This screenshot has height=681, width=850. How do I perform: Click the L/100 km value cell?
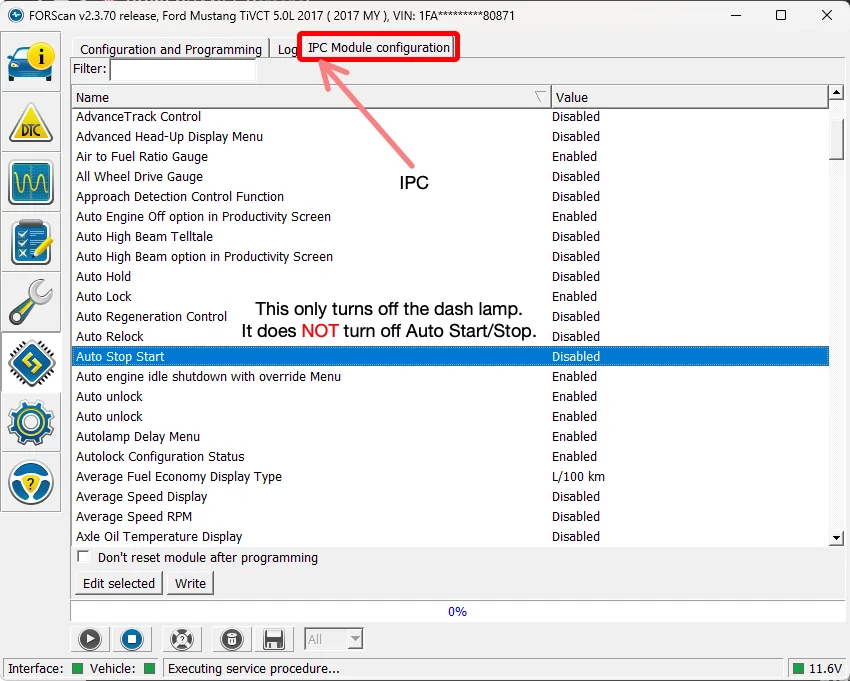coord(578,477)
